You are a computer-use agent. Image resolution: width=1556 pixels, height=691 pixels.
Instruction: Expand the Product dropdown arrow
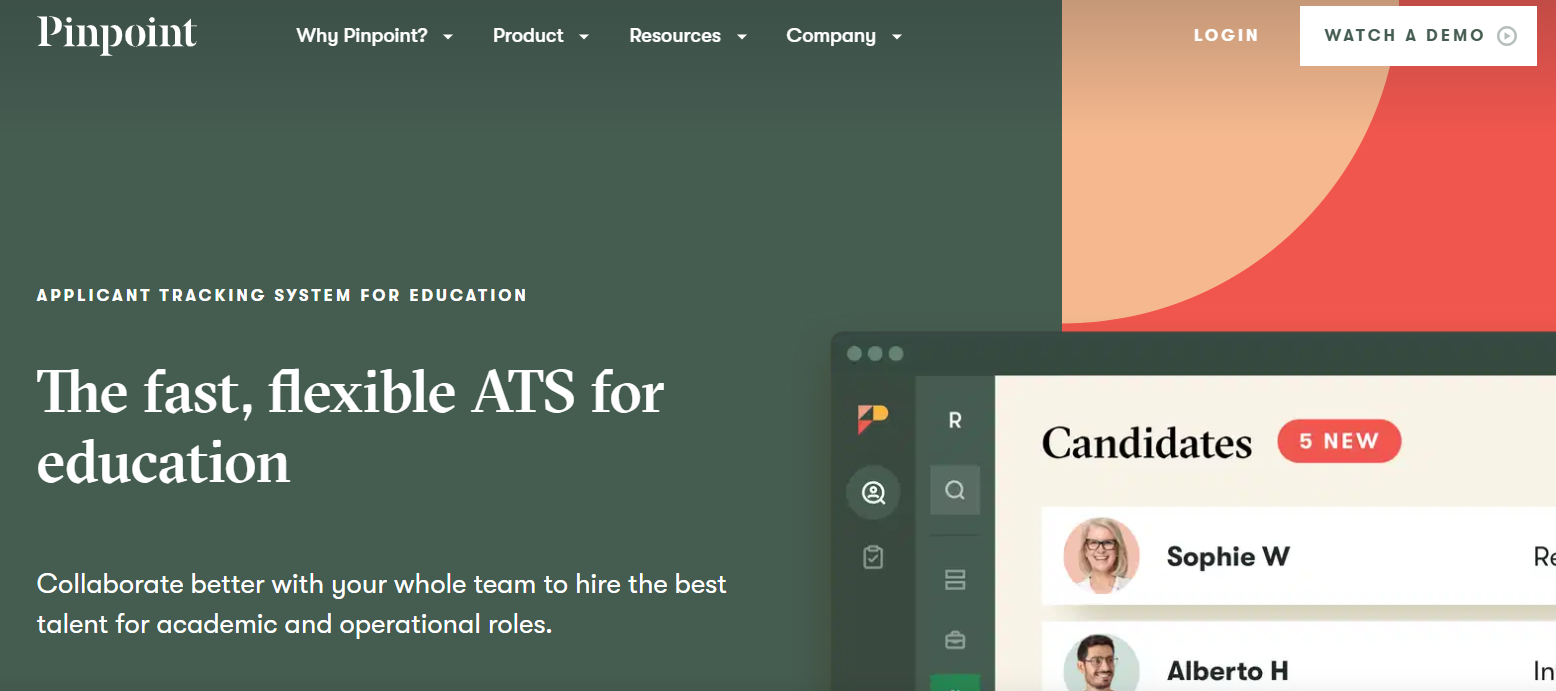584,37
